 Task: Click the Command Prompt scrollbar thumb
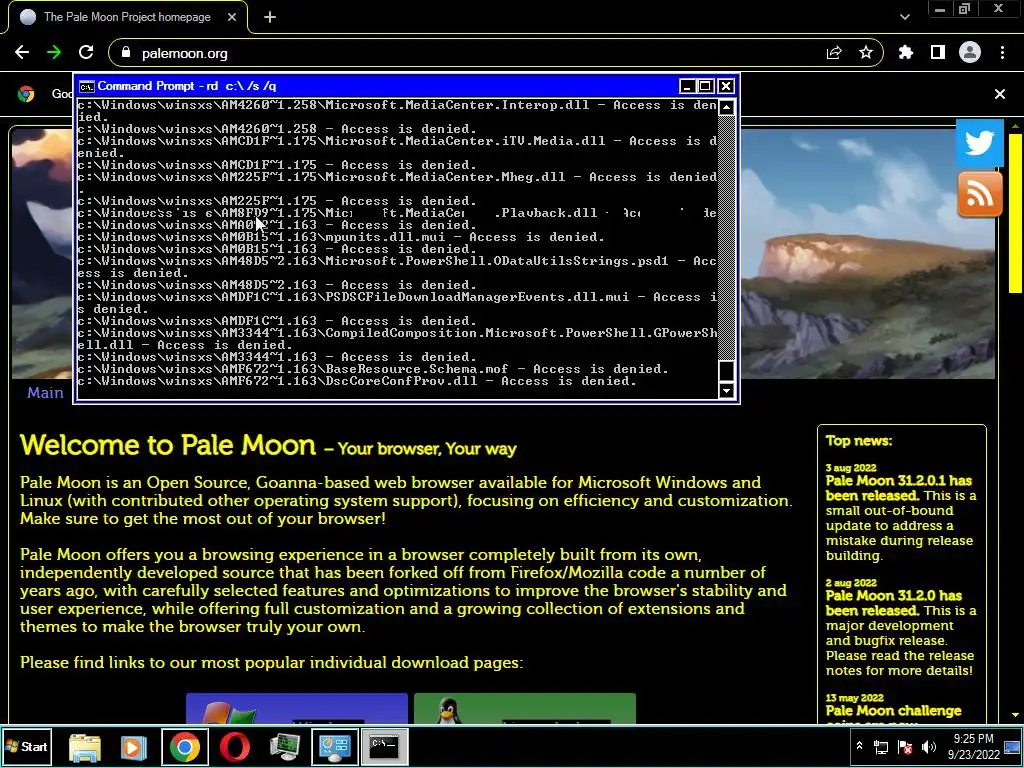point(726,370)
